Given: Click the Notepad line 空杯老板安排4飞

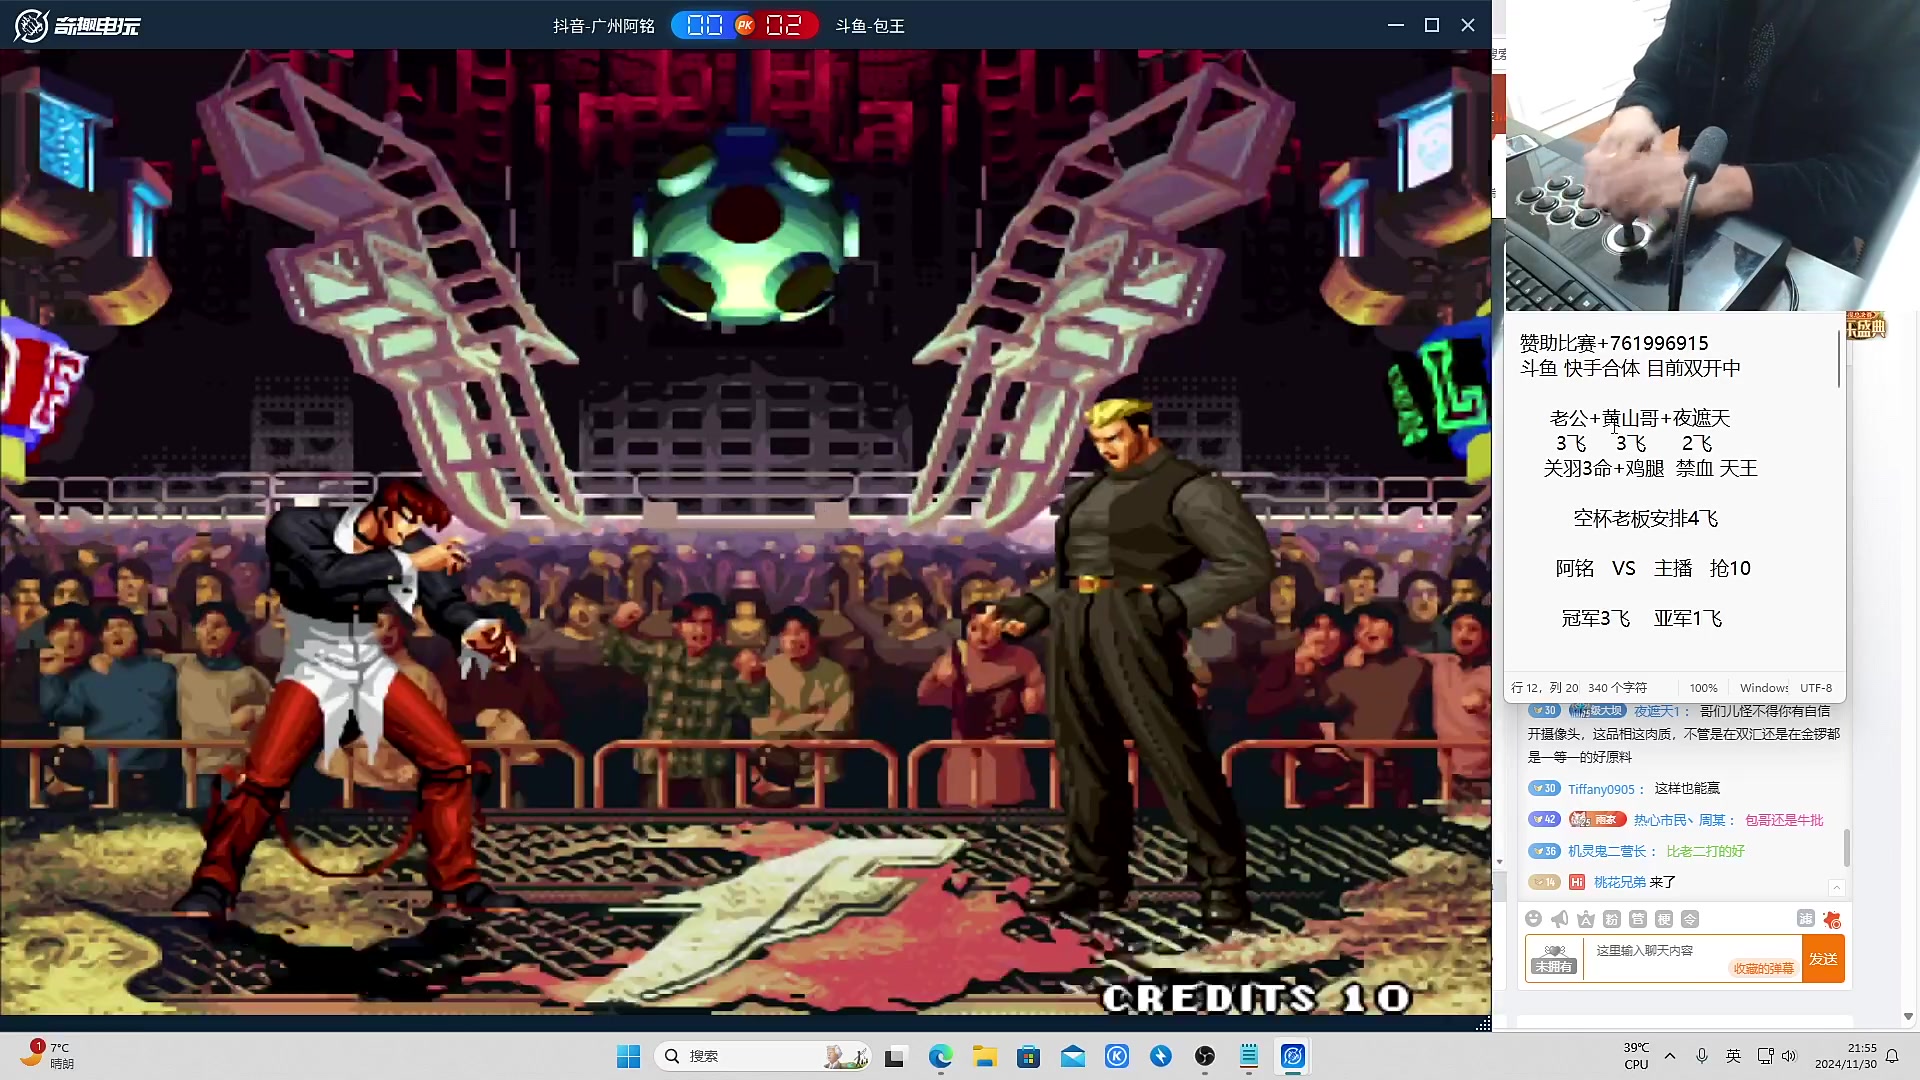Looking at the screenshot, I should [1646, 518].
